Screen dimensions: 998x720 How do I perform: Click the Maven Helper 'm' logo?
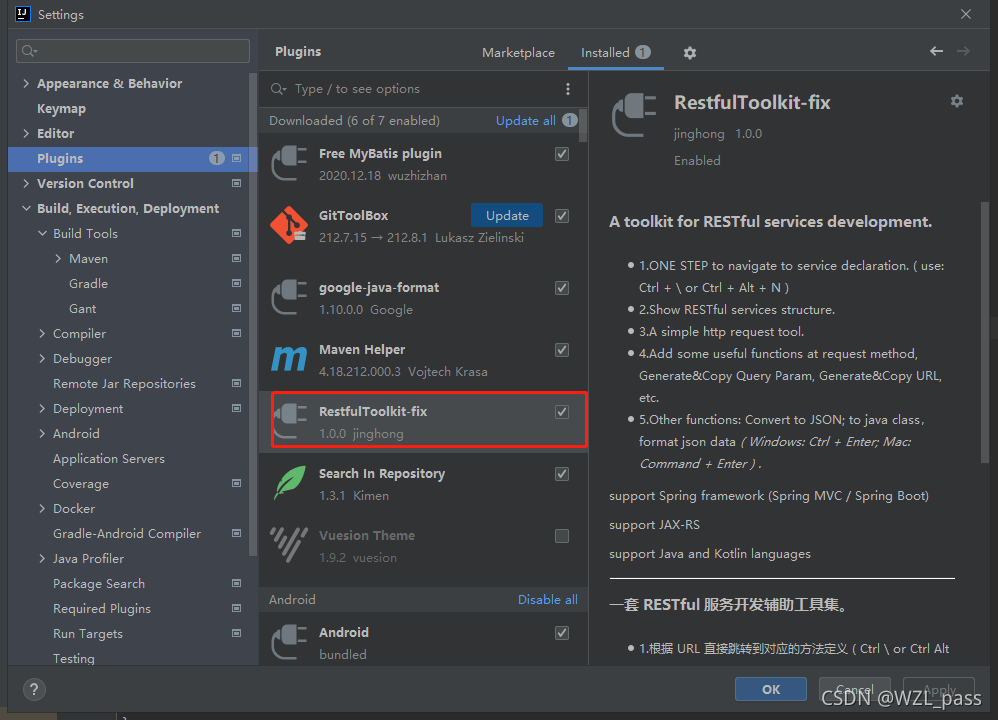290,360
